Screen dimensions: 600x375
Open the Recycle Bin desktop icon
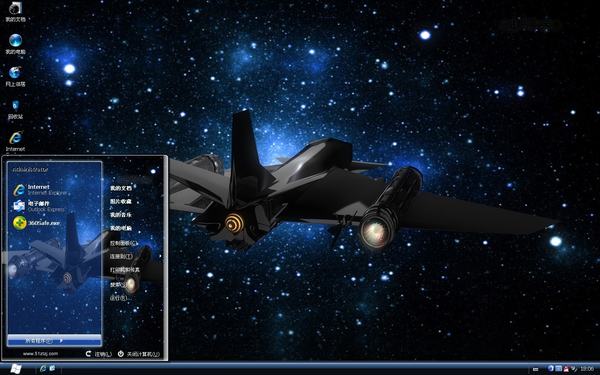coord(15,109)
